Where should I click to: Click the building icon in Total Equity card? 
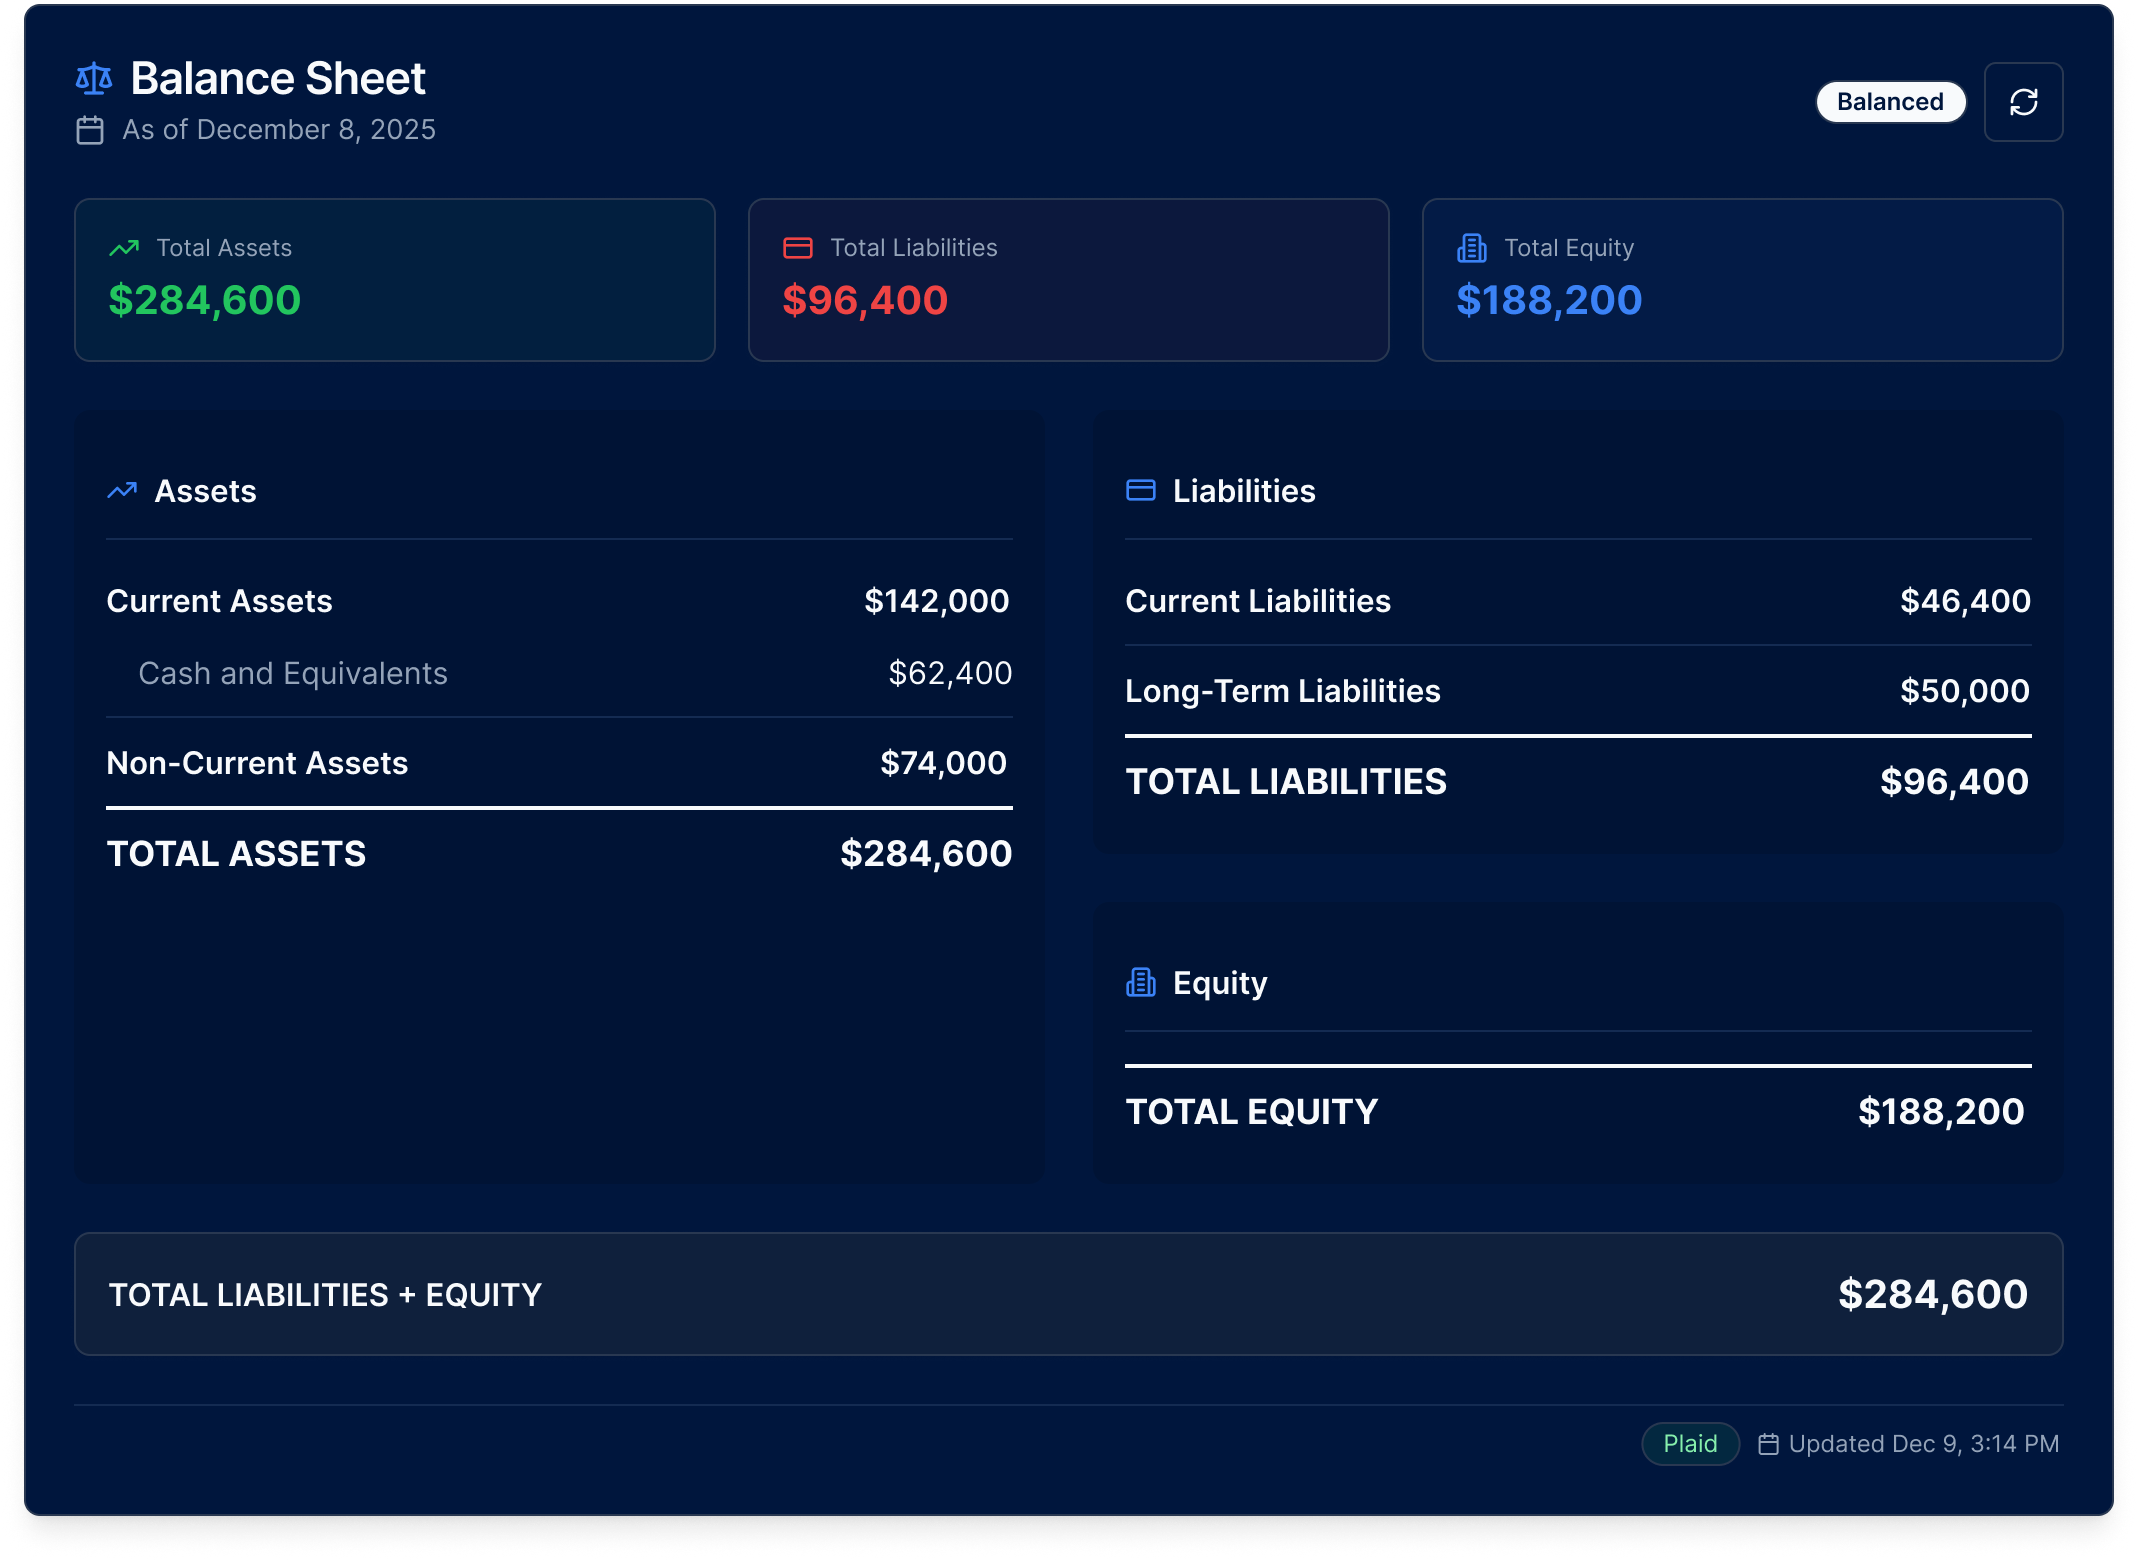pyautogui.click(x=1471, y=248)
